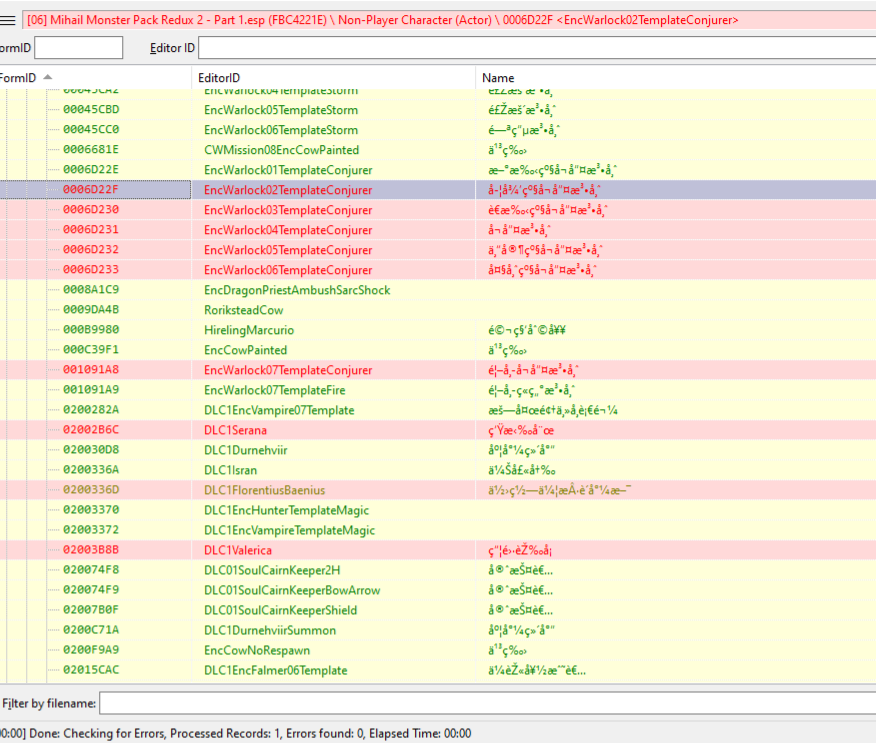Select row EncWarlock05TemplateConjurer
This screenshot has width=876, height=743.
point(438,250)
